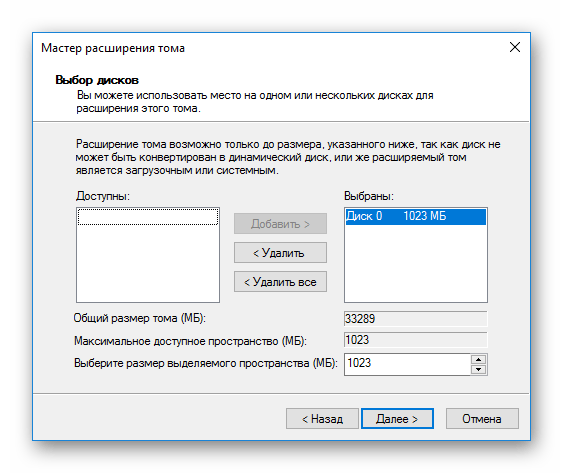
Task: Decrease allocated space with down spinner arrow
Action: (478, 369)
